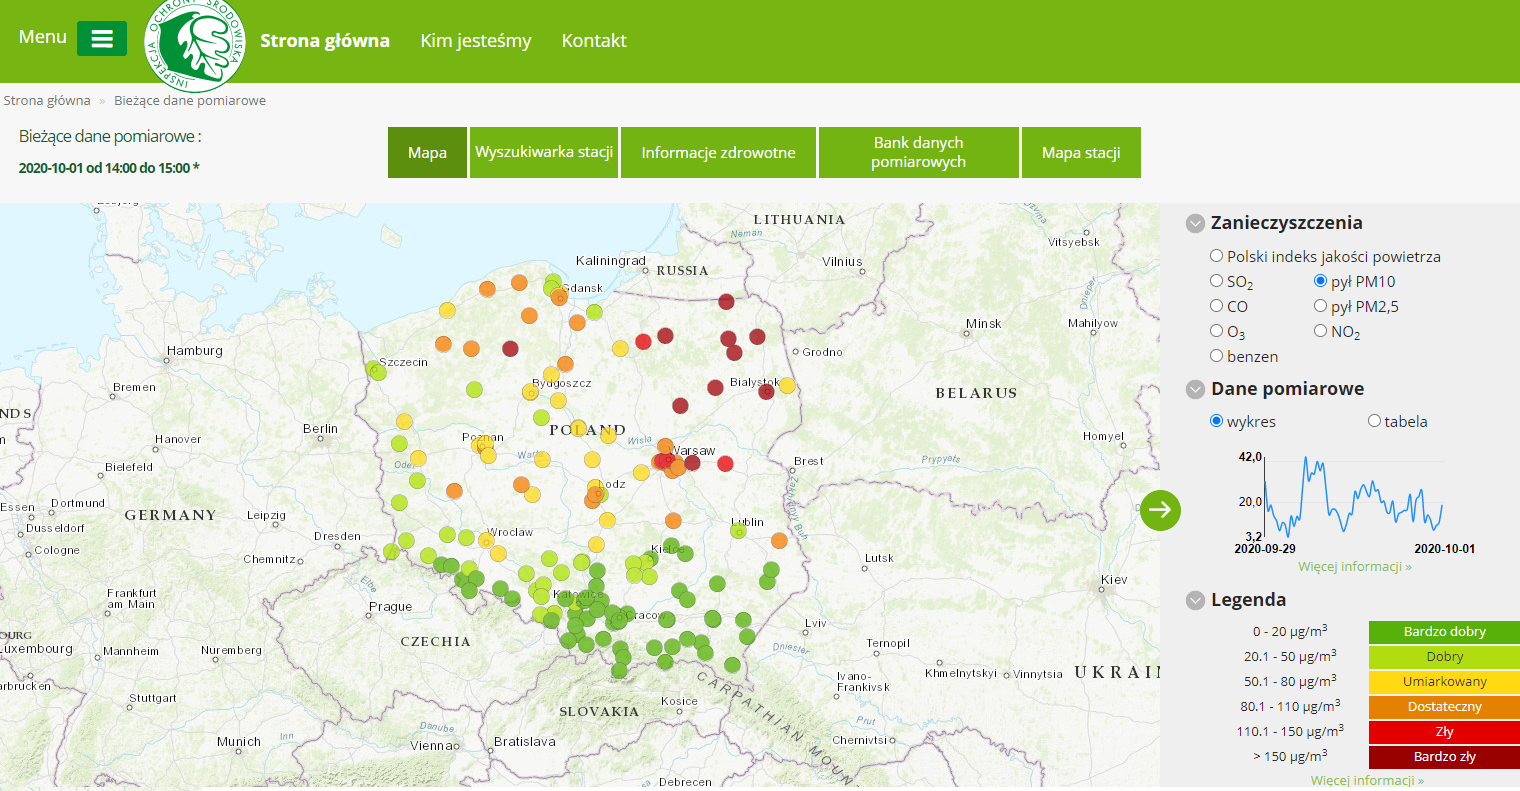
Task: Click the > 150 µg/m³ legend range
Action: point(1289,757)
